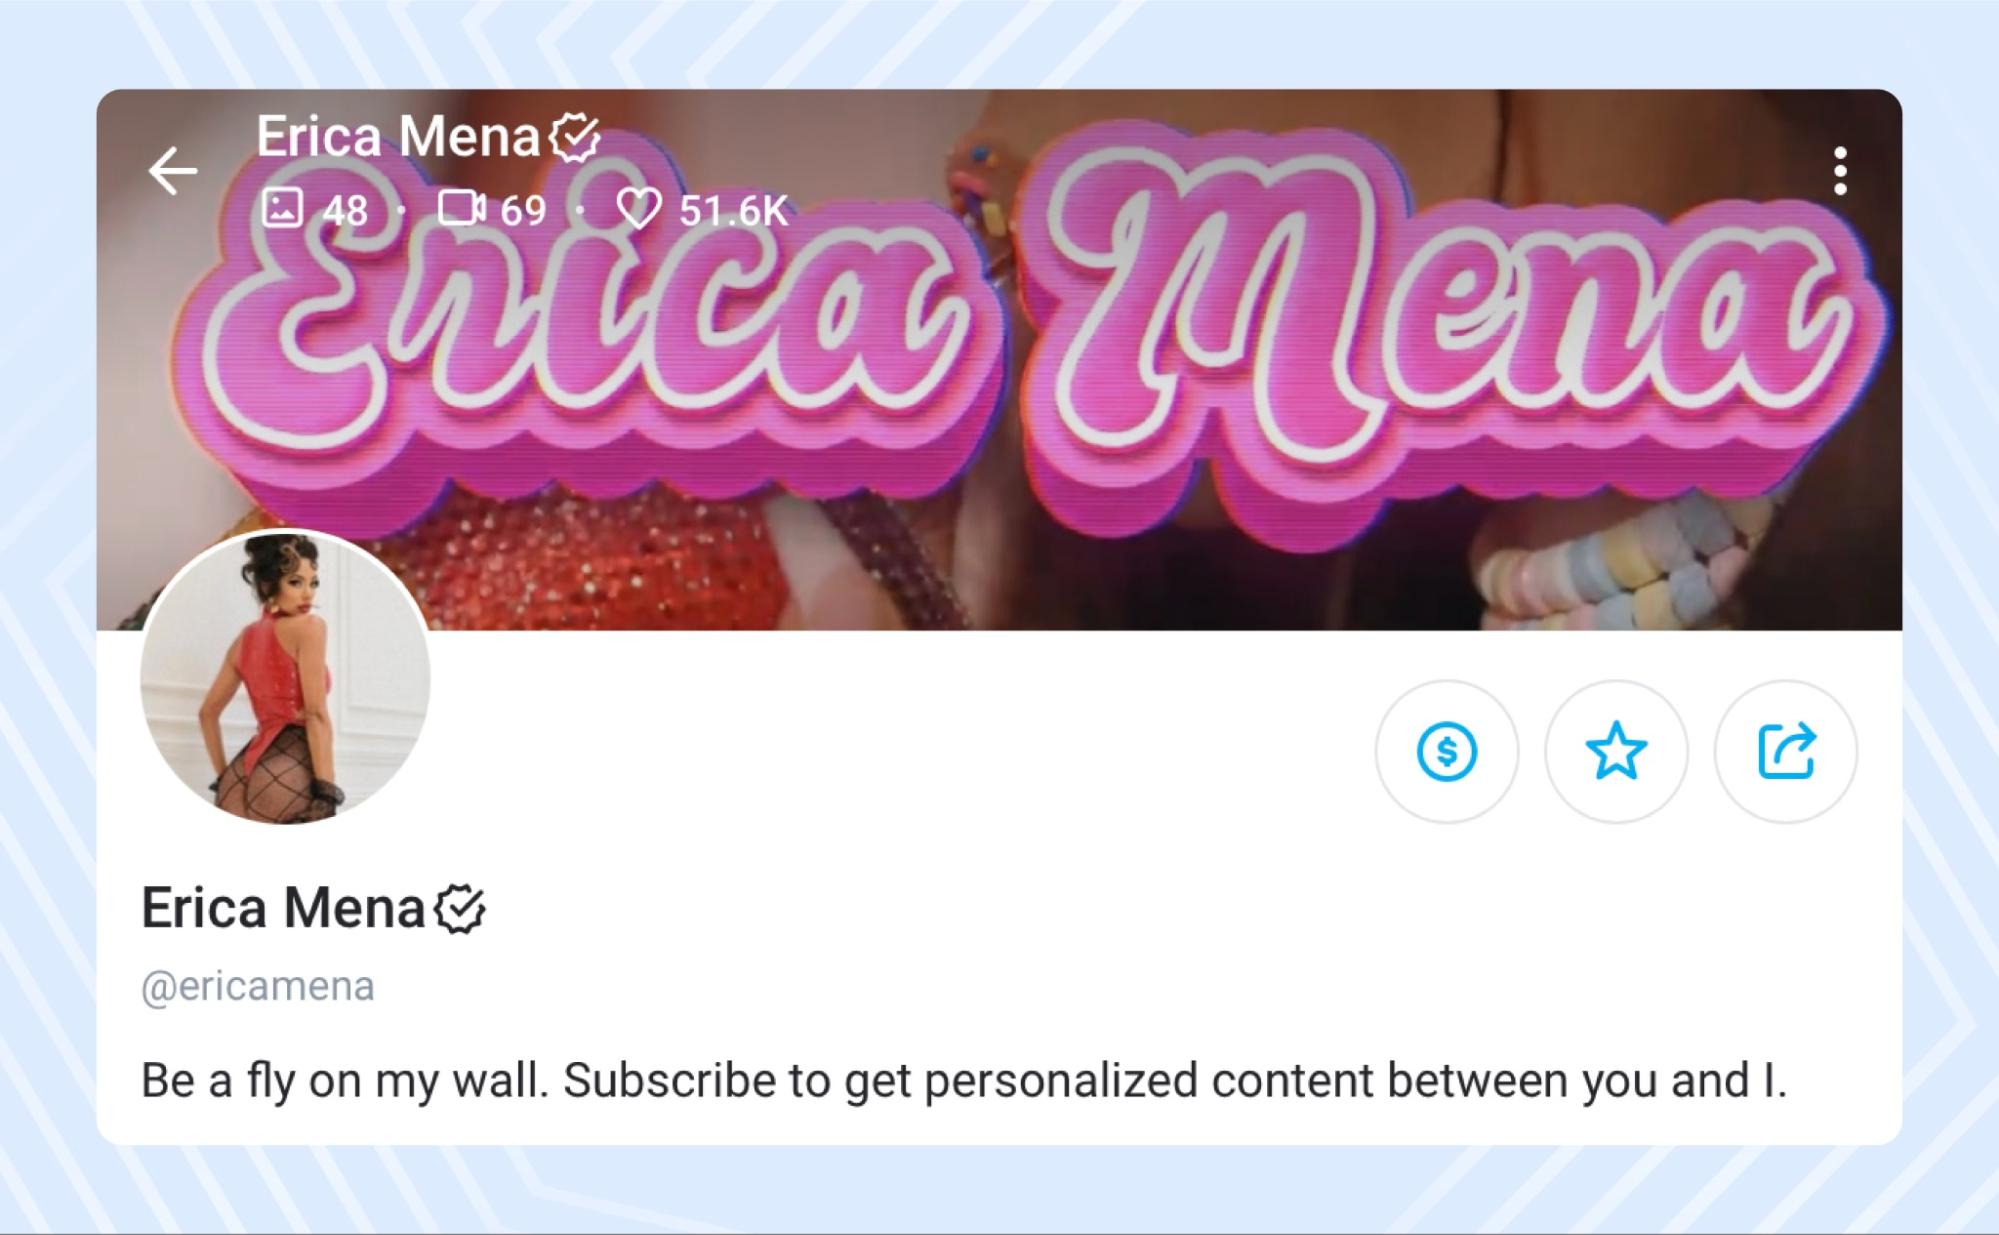Share the profile using the share icon
This screenshot has height=1235, width=1999.
(1786, 751)
